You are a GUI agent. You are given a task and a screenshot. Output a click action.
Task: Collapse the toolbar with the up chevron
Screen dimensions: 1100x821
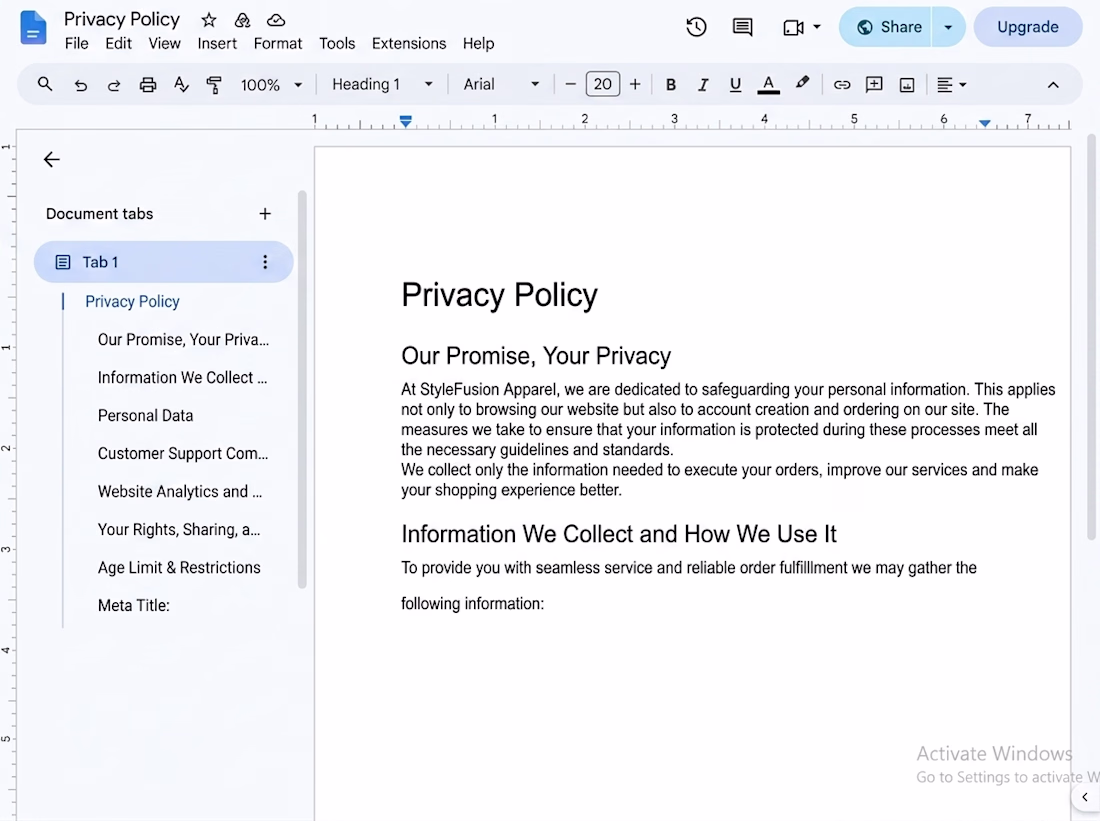pos(1053,85)
